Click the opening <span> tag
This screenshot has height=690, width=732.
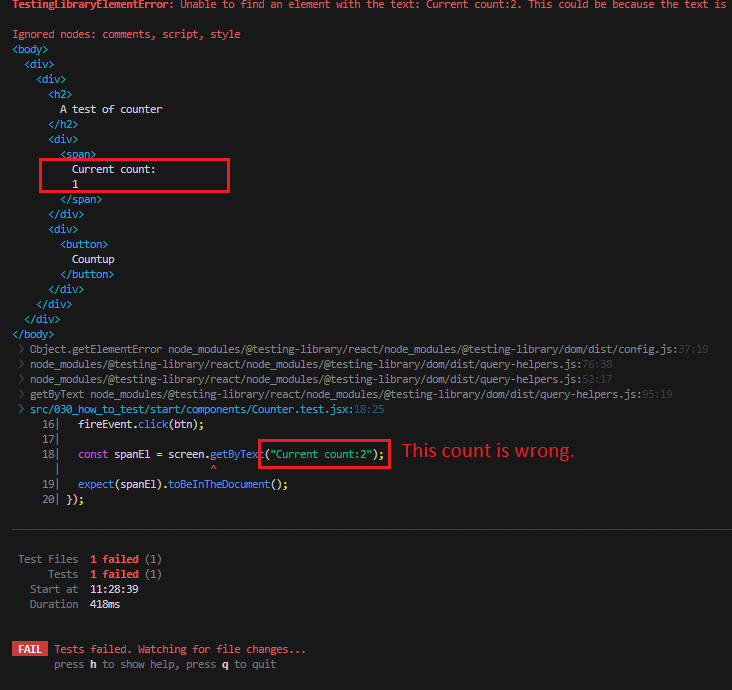78,154
